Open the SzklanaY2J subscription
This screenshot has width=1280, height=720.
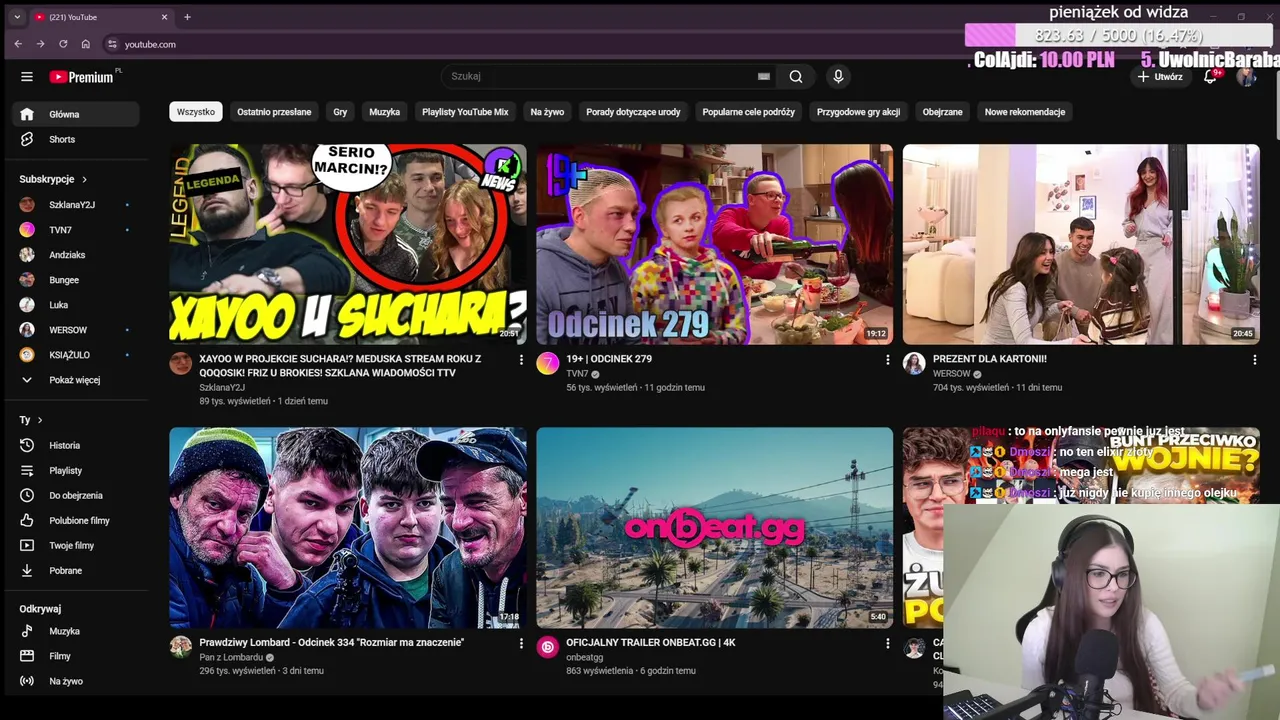click(76, 205)
